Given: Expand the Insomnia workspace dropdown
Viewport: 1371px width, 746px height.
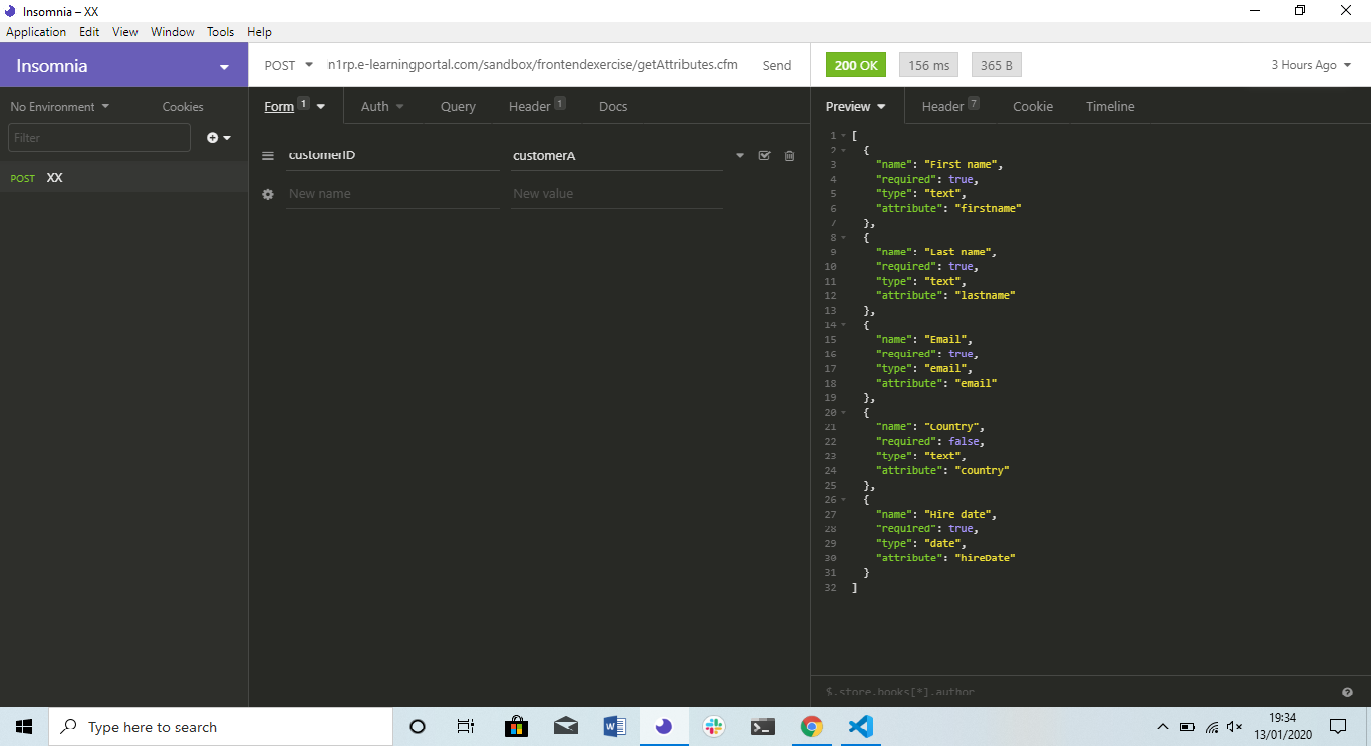Looking at the screenshot, I should [124, 66].
